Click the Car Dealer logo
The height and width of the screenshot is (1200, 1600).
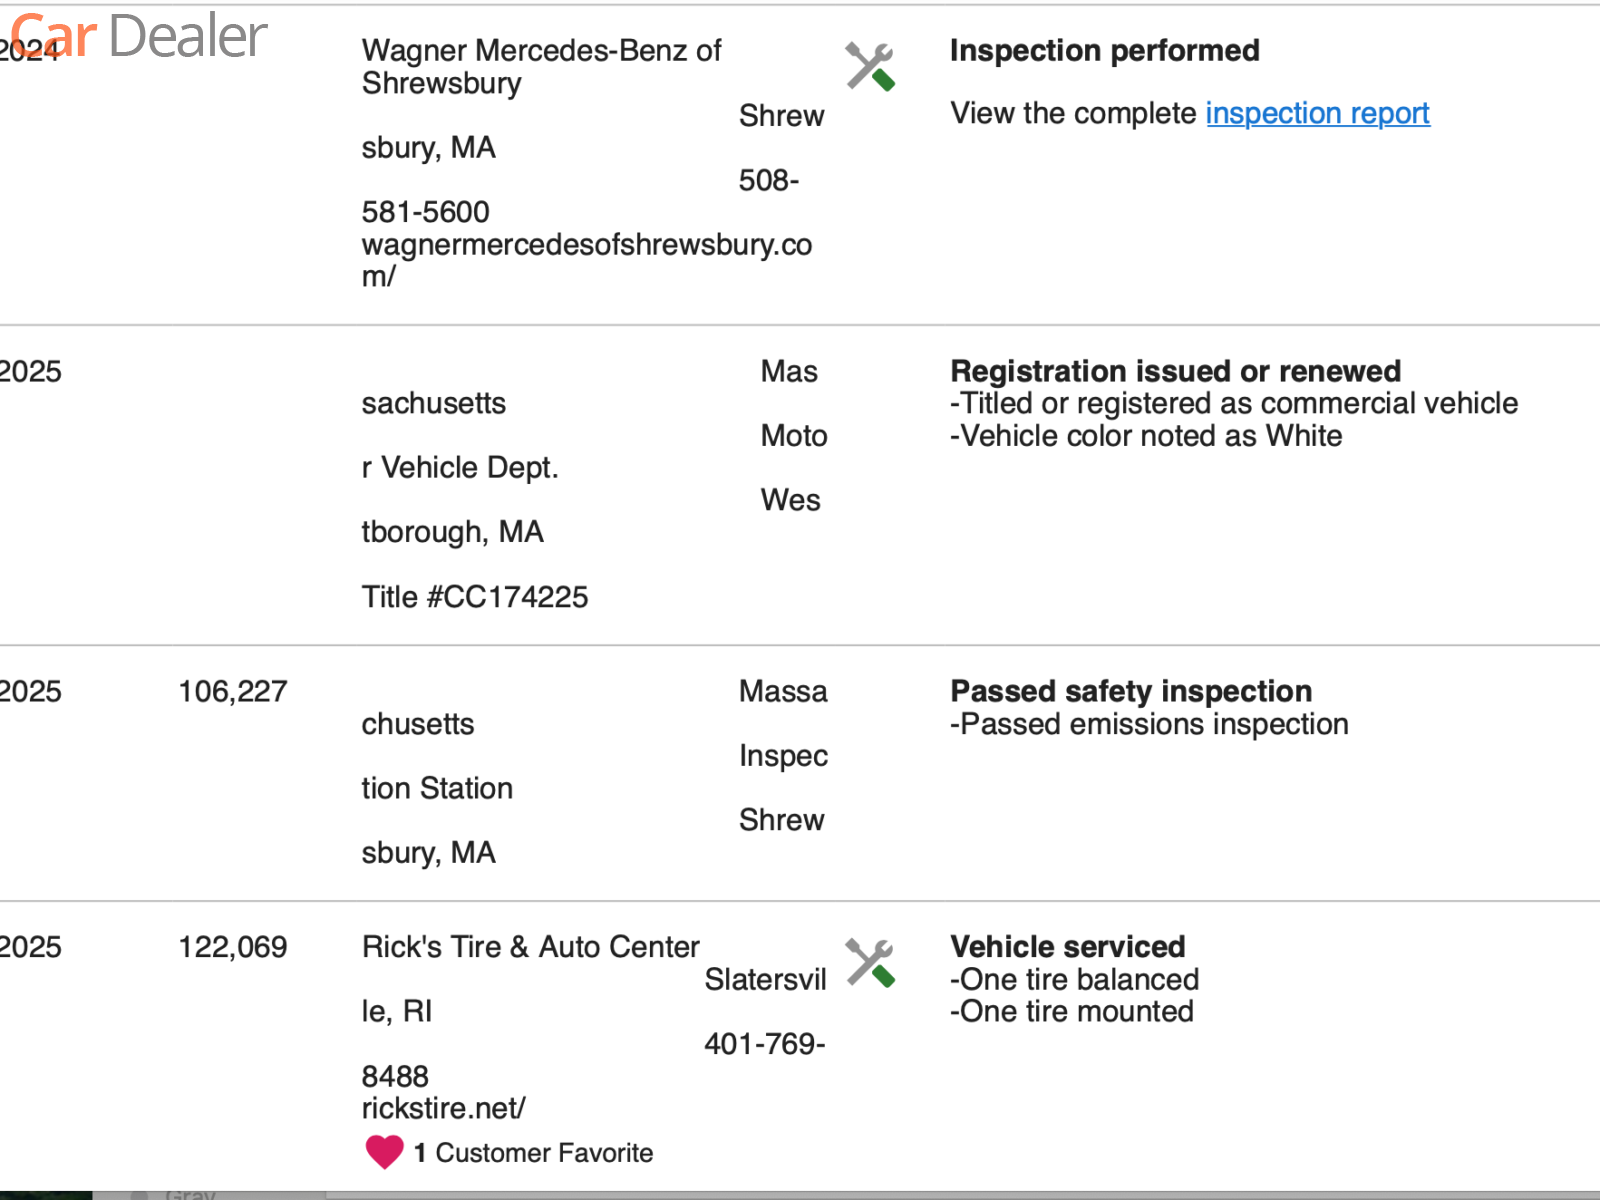click(x=139, y=36)
